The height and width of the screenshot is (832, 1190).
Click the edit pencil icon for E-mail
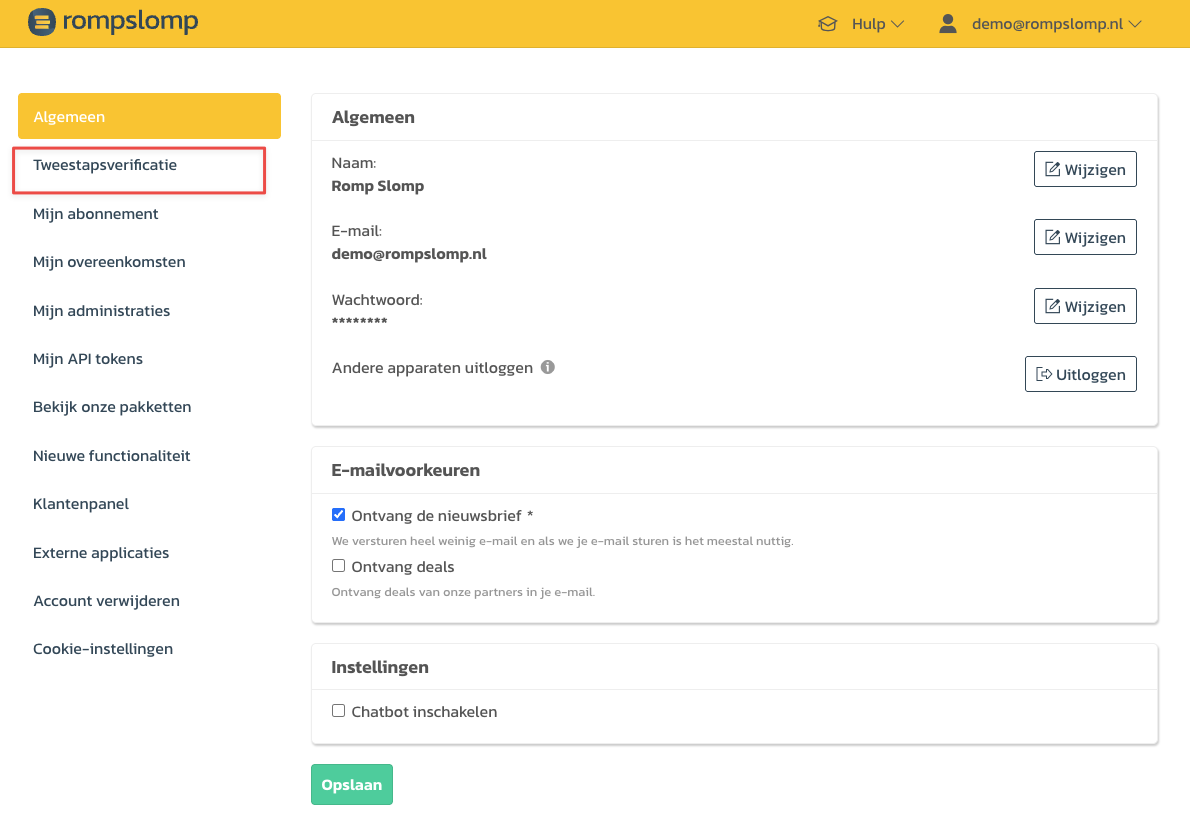point(1052,237)
